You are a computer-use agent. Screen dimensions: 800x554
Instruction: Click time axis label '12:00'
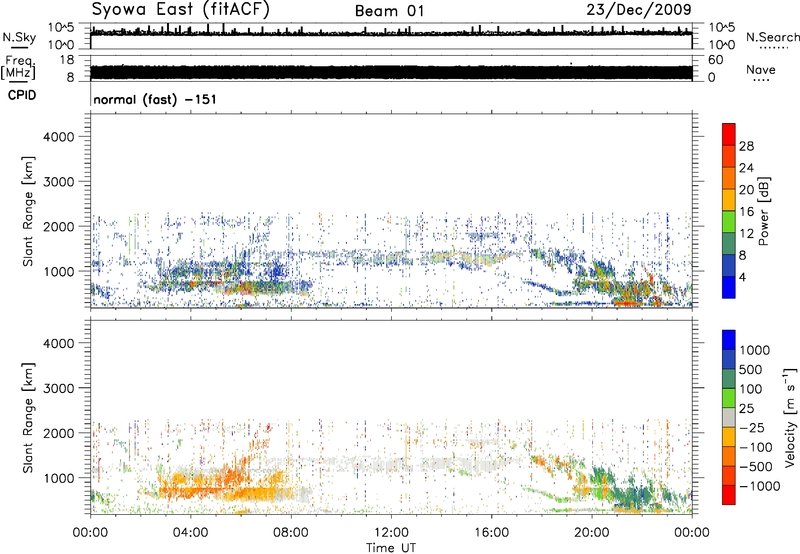tap(391, 533)
